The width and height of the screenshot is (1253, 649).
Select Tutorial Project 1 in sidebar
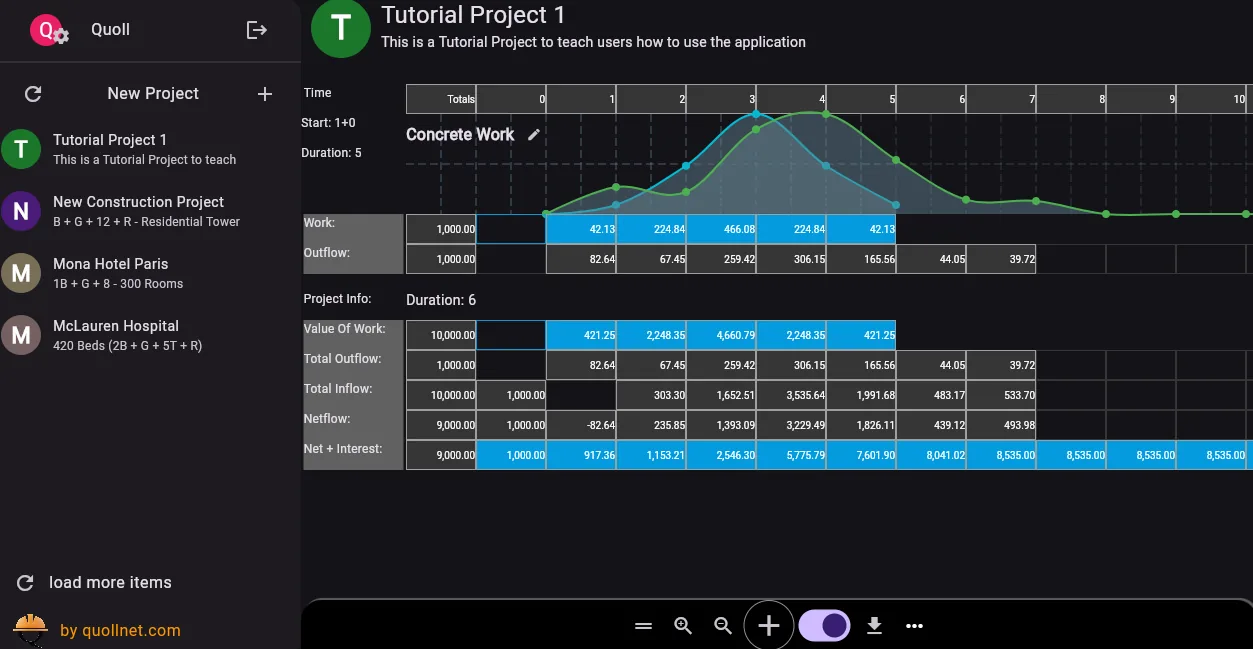coord(130,148)
